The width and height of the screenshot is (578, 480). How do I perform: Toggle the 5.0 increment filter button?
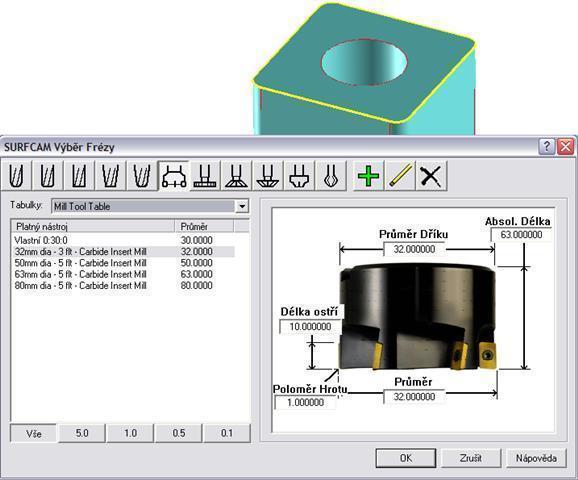[x=82, y=433]
